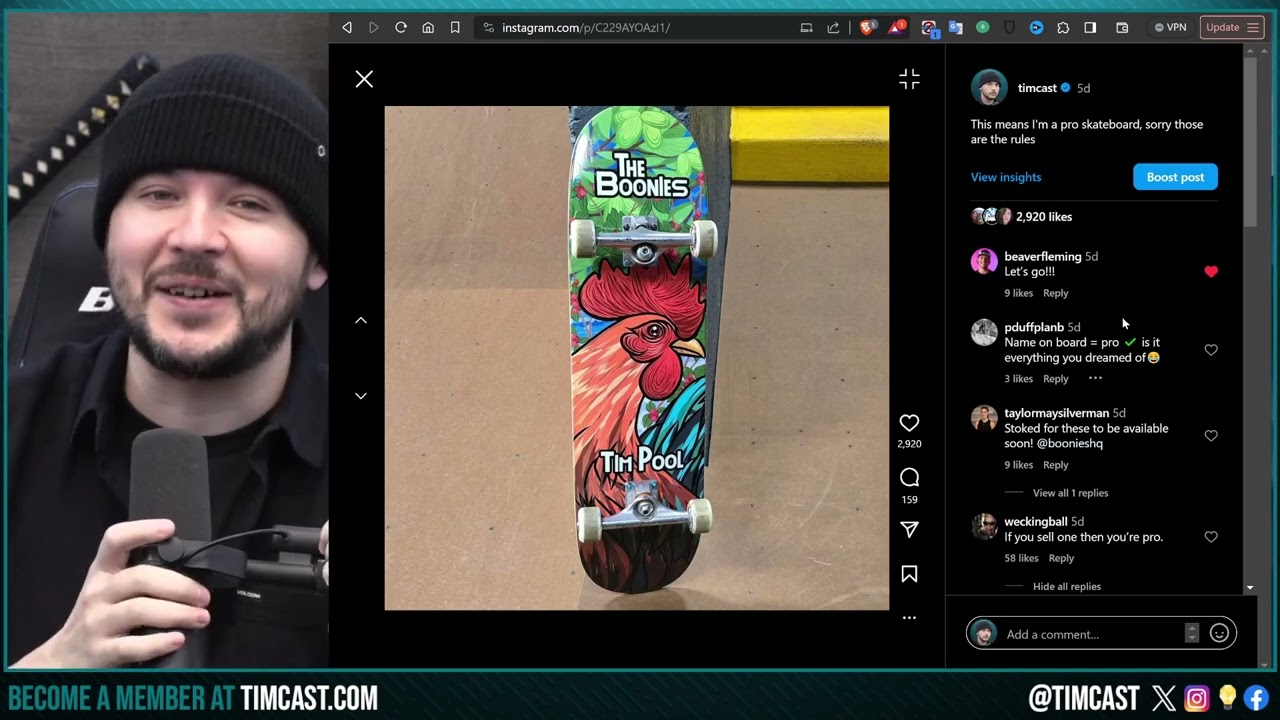The image size is (1280, 720).
Task: Share post with paper plane icon
Action: click(909, 530)
